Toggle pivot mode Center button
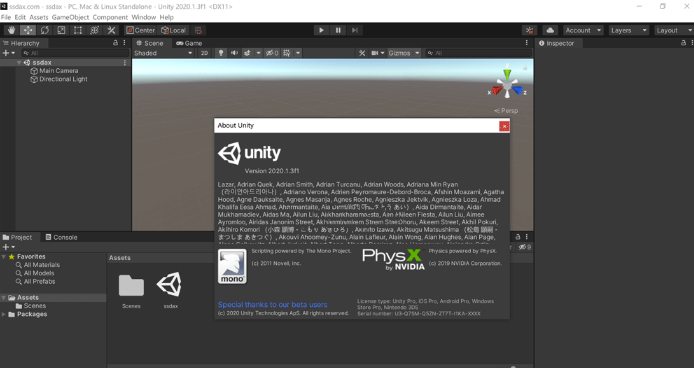Screen dimensions: 694x368 coord(141,30)
